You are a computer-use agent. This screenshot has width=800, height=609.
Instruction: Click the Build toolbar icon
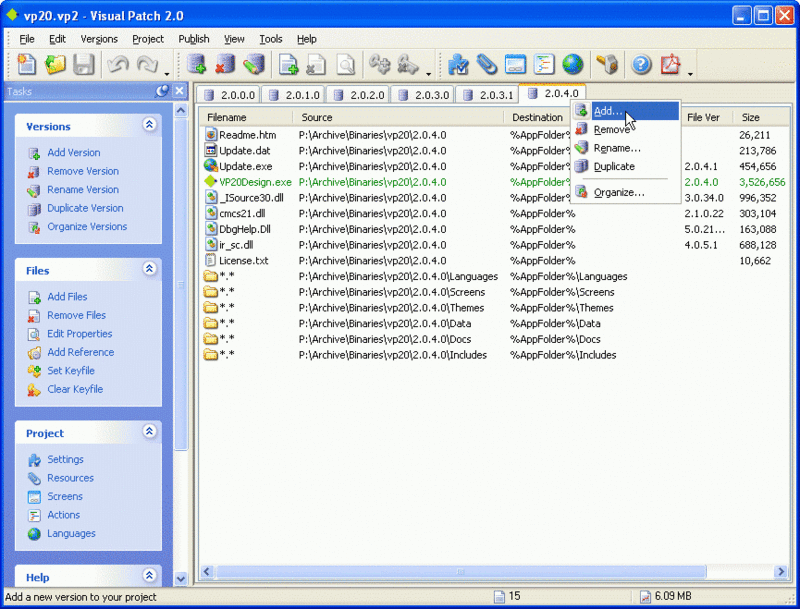(607, 65)
